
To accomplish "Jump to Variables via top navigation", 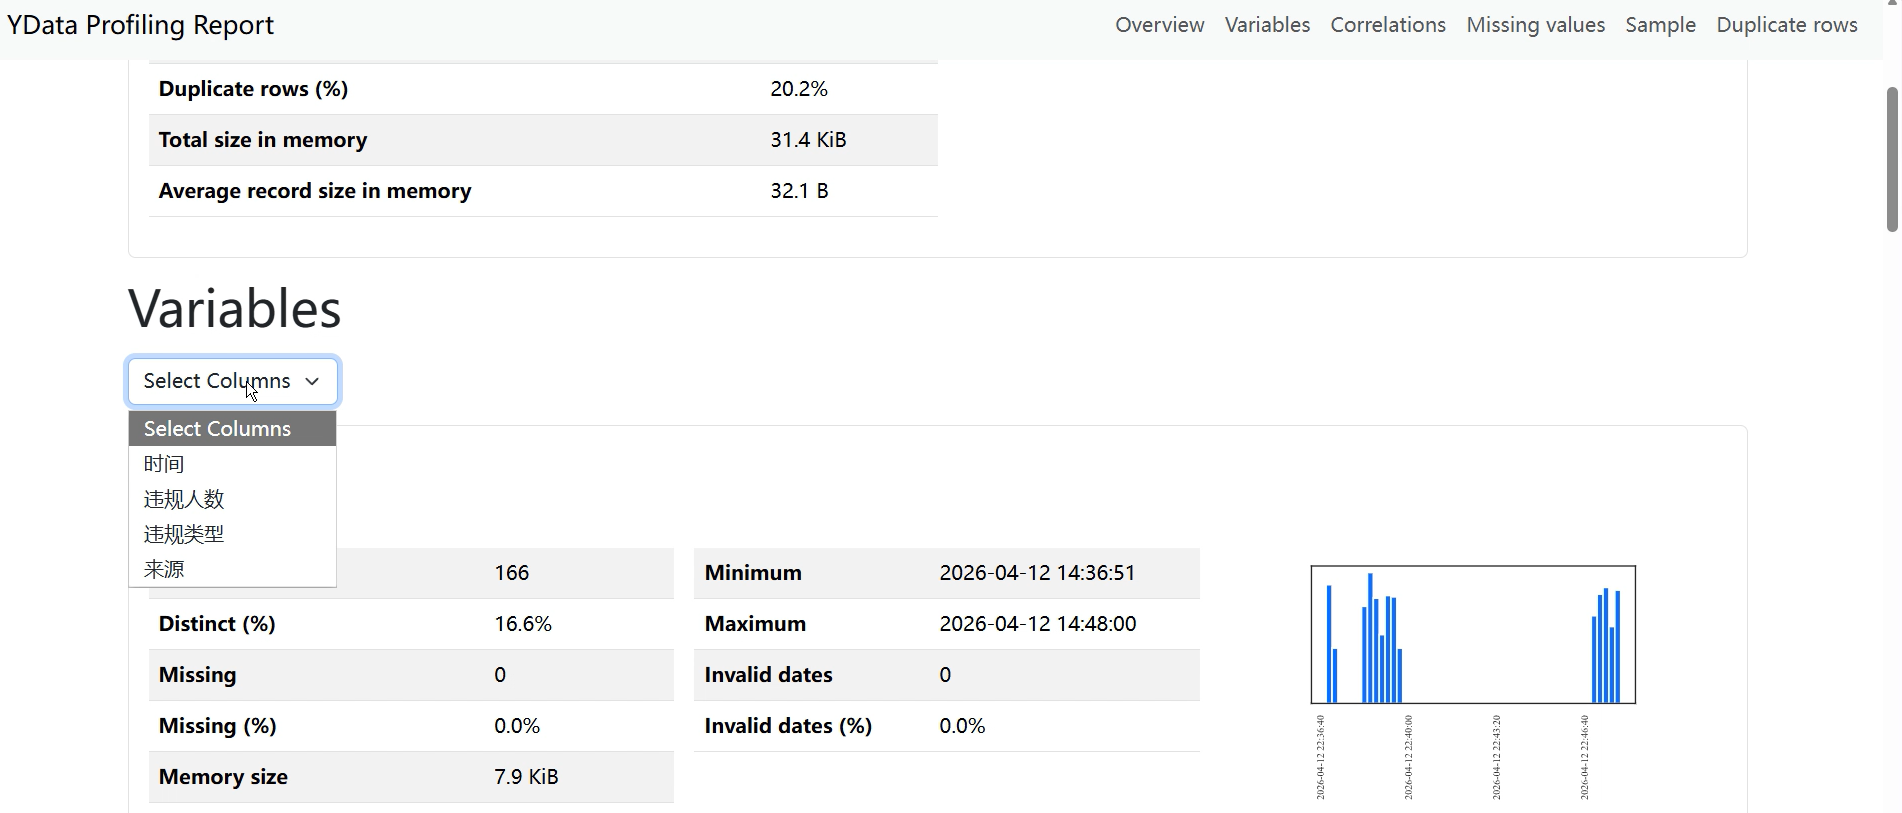I will (1267, 25).
